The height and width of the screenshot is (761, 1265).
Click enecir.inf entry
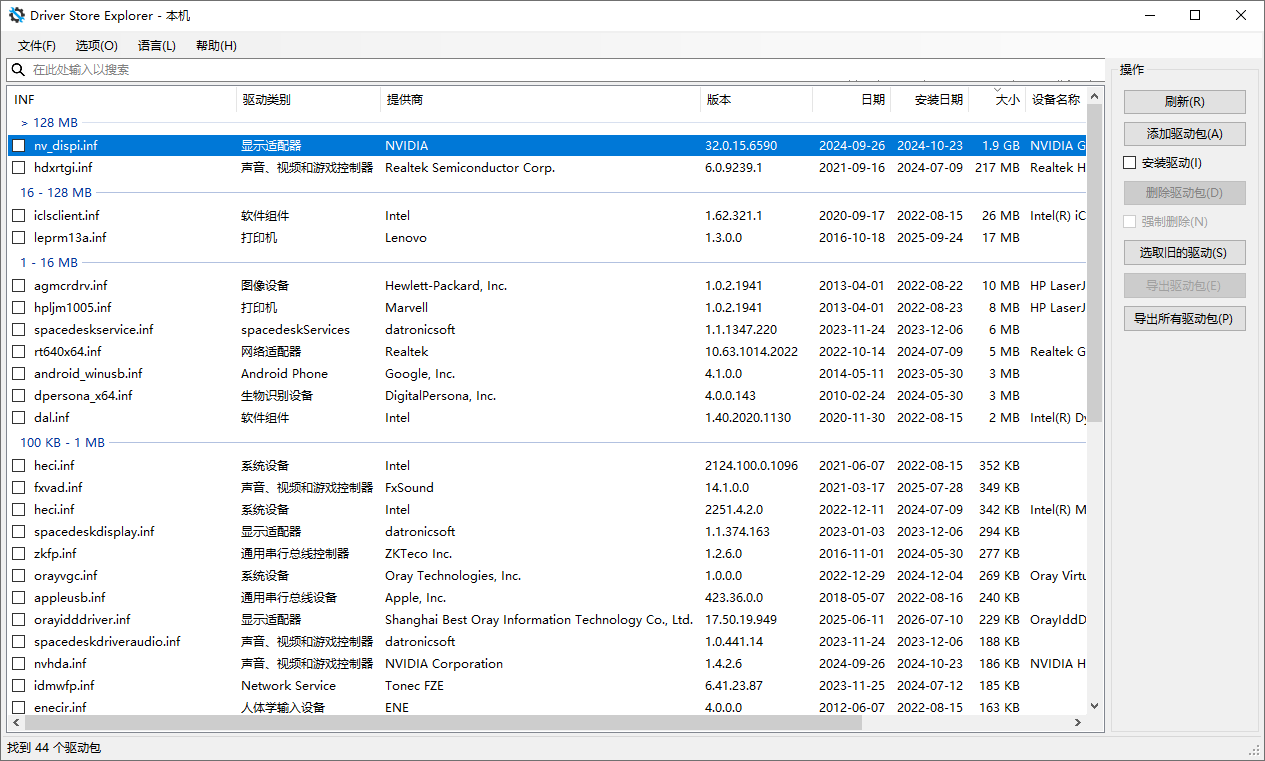60,708
